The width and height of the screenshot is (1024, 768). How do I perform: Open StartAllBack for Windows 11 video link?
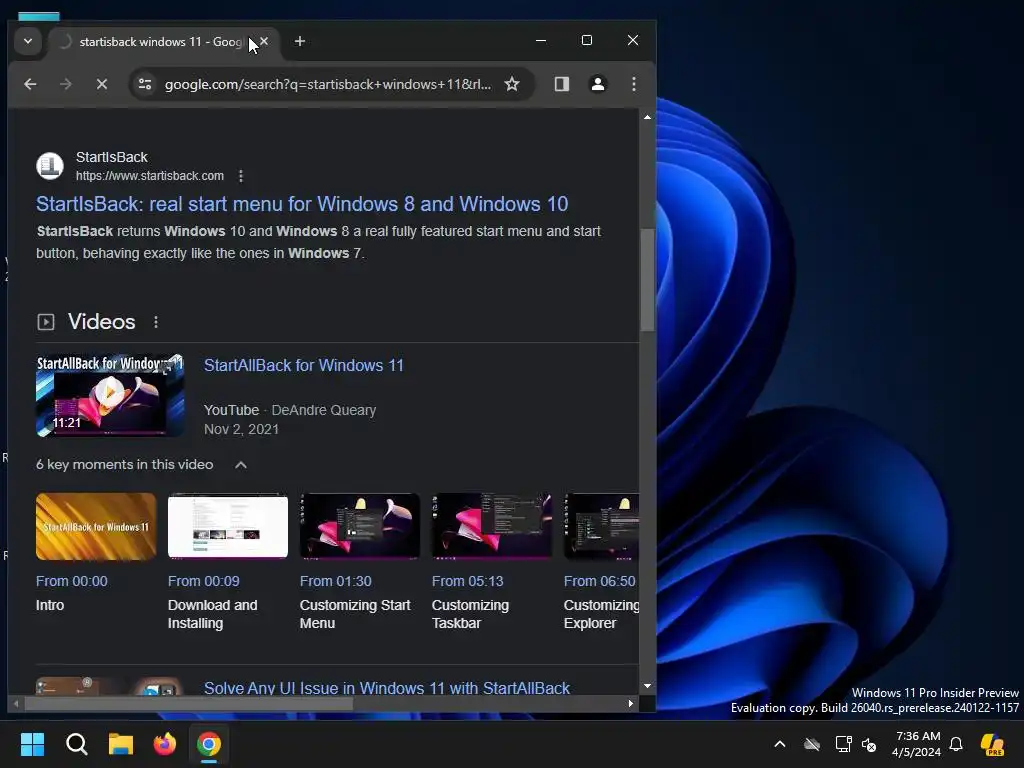pos(304,365)
